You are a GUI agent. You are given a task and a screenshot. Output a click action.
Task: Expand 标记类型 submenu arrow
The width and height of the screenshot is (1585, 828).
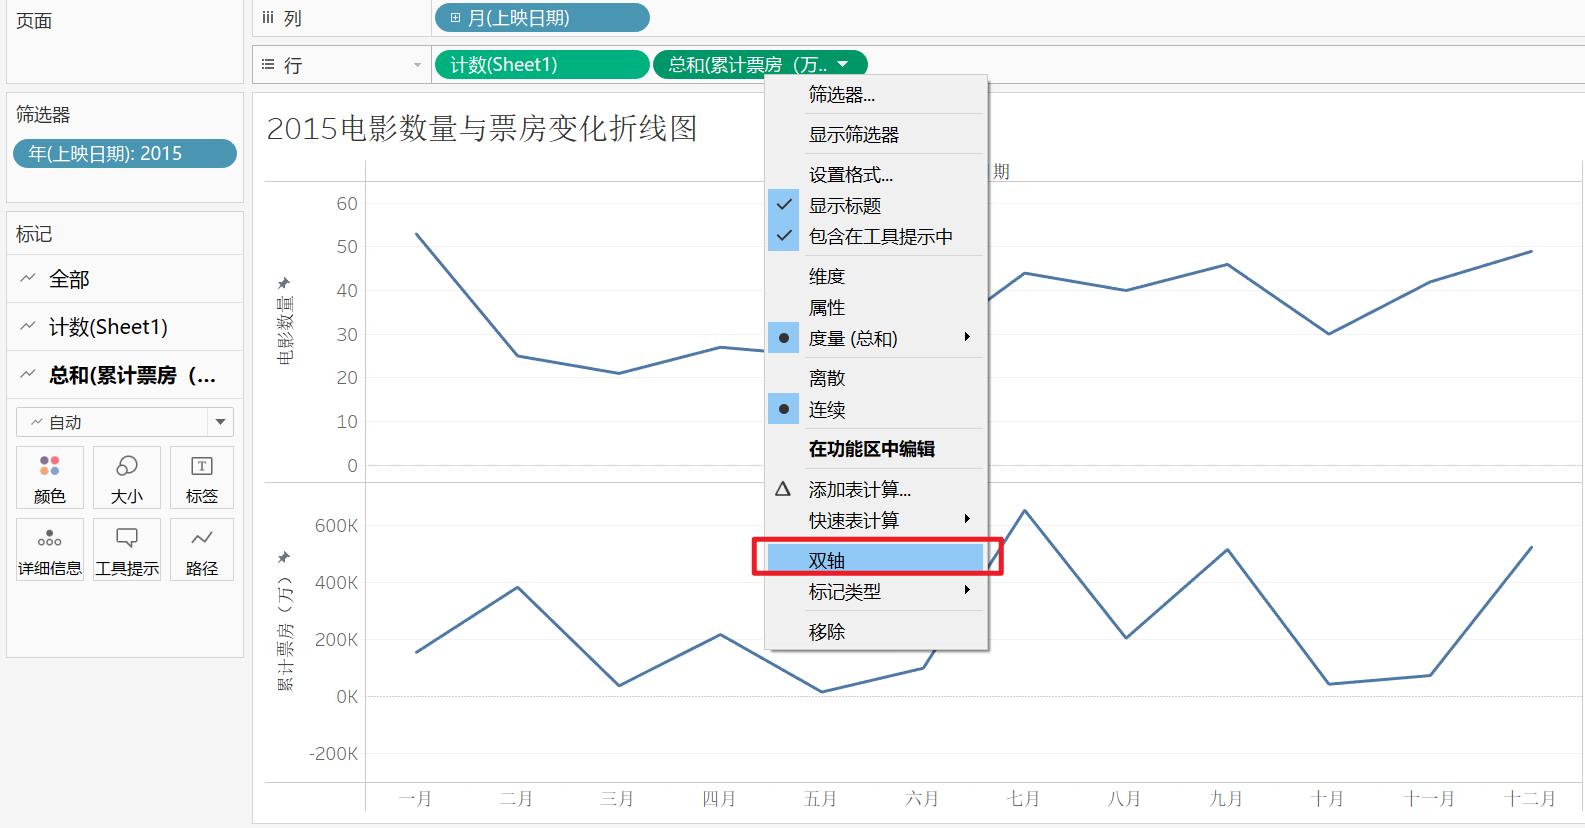coord(967,590)
